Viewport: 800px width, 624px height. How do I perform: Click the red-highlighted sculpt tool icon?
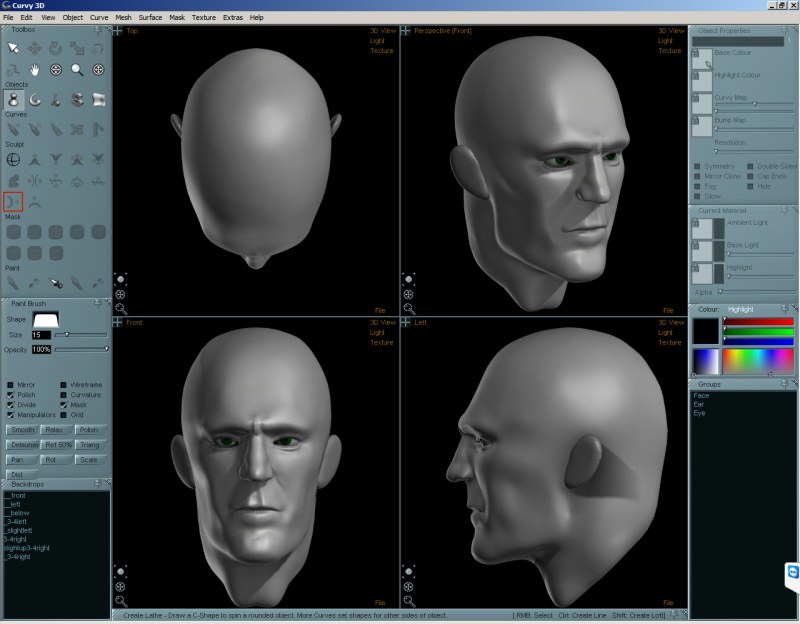point(14,201)
